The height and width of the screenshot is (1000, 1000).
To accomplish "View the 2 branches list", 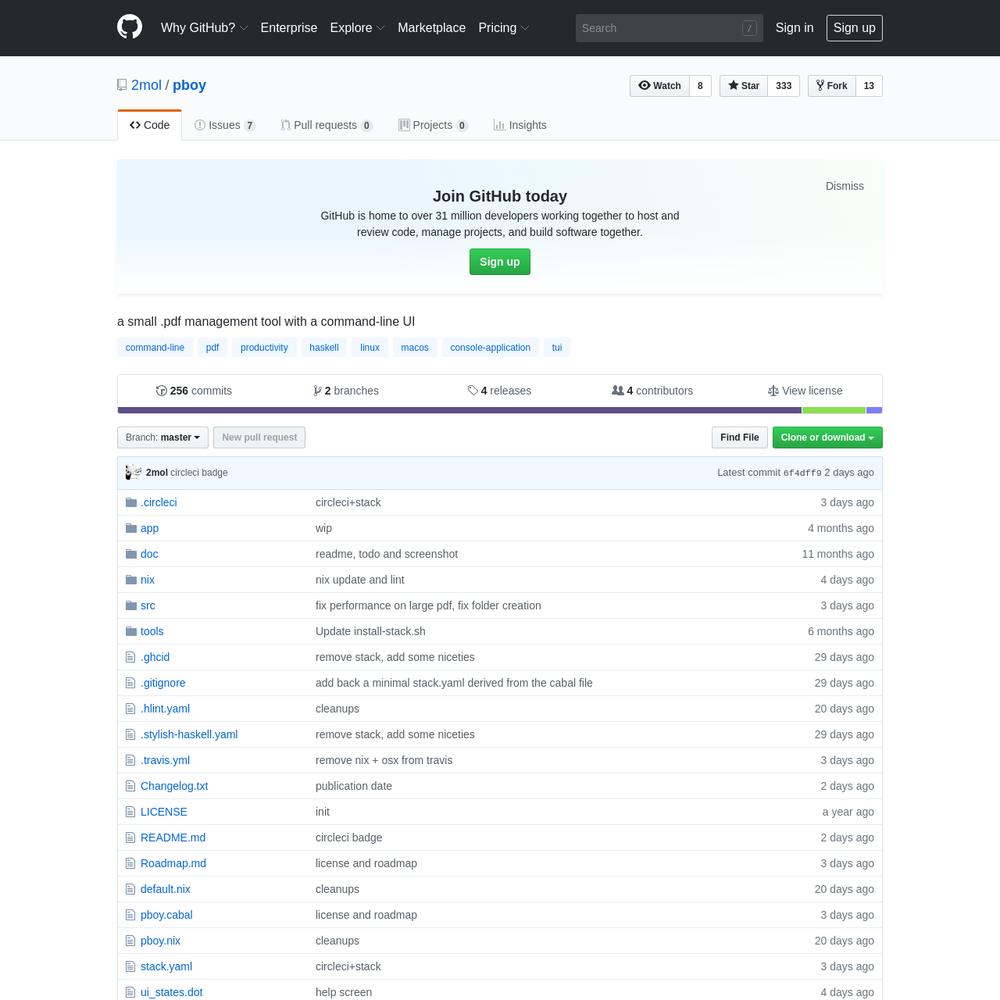I will [346, 391].
